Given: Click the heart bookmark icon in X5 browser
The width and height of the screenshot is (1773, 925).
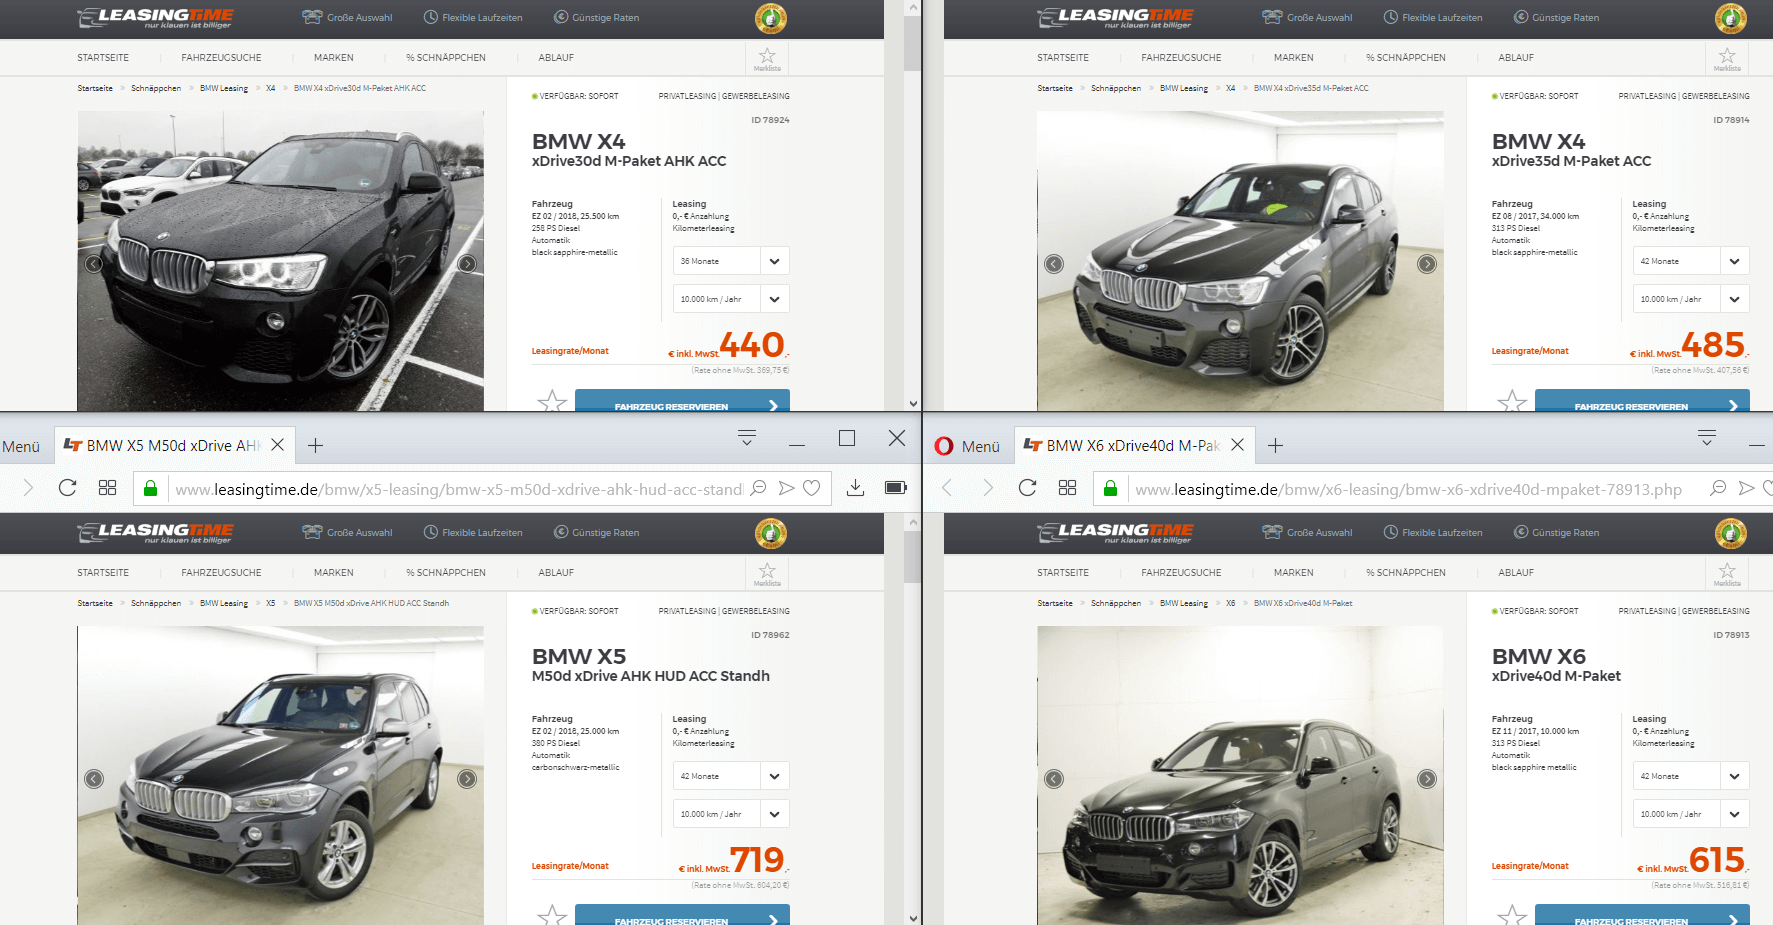Looking at the screenshot, I should (x=812, y=488).
